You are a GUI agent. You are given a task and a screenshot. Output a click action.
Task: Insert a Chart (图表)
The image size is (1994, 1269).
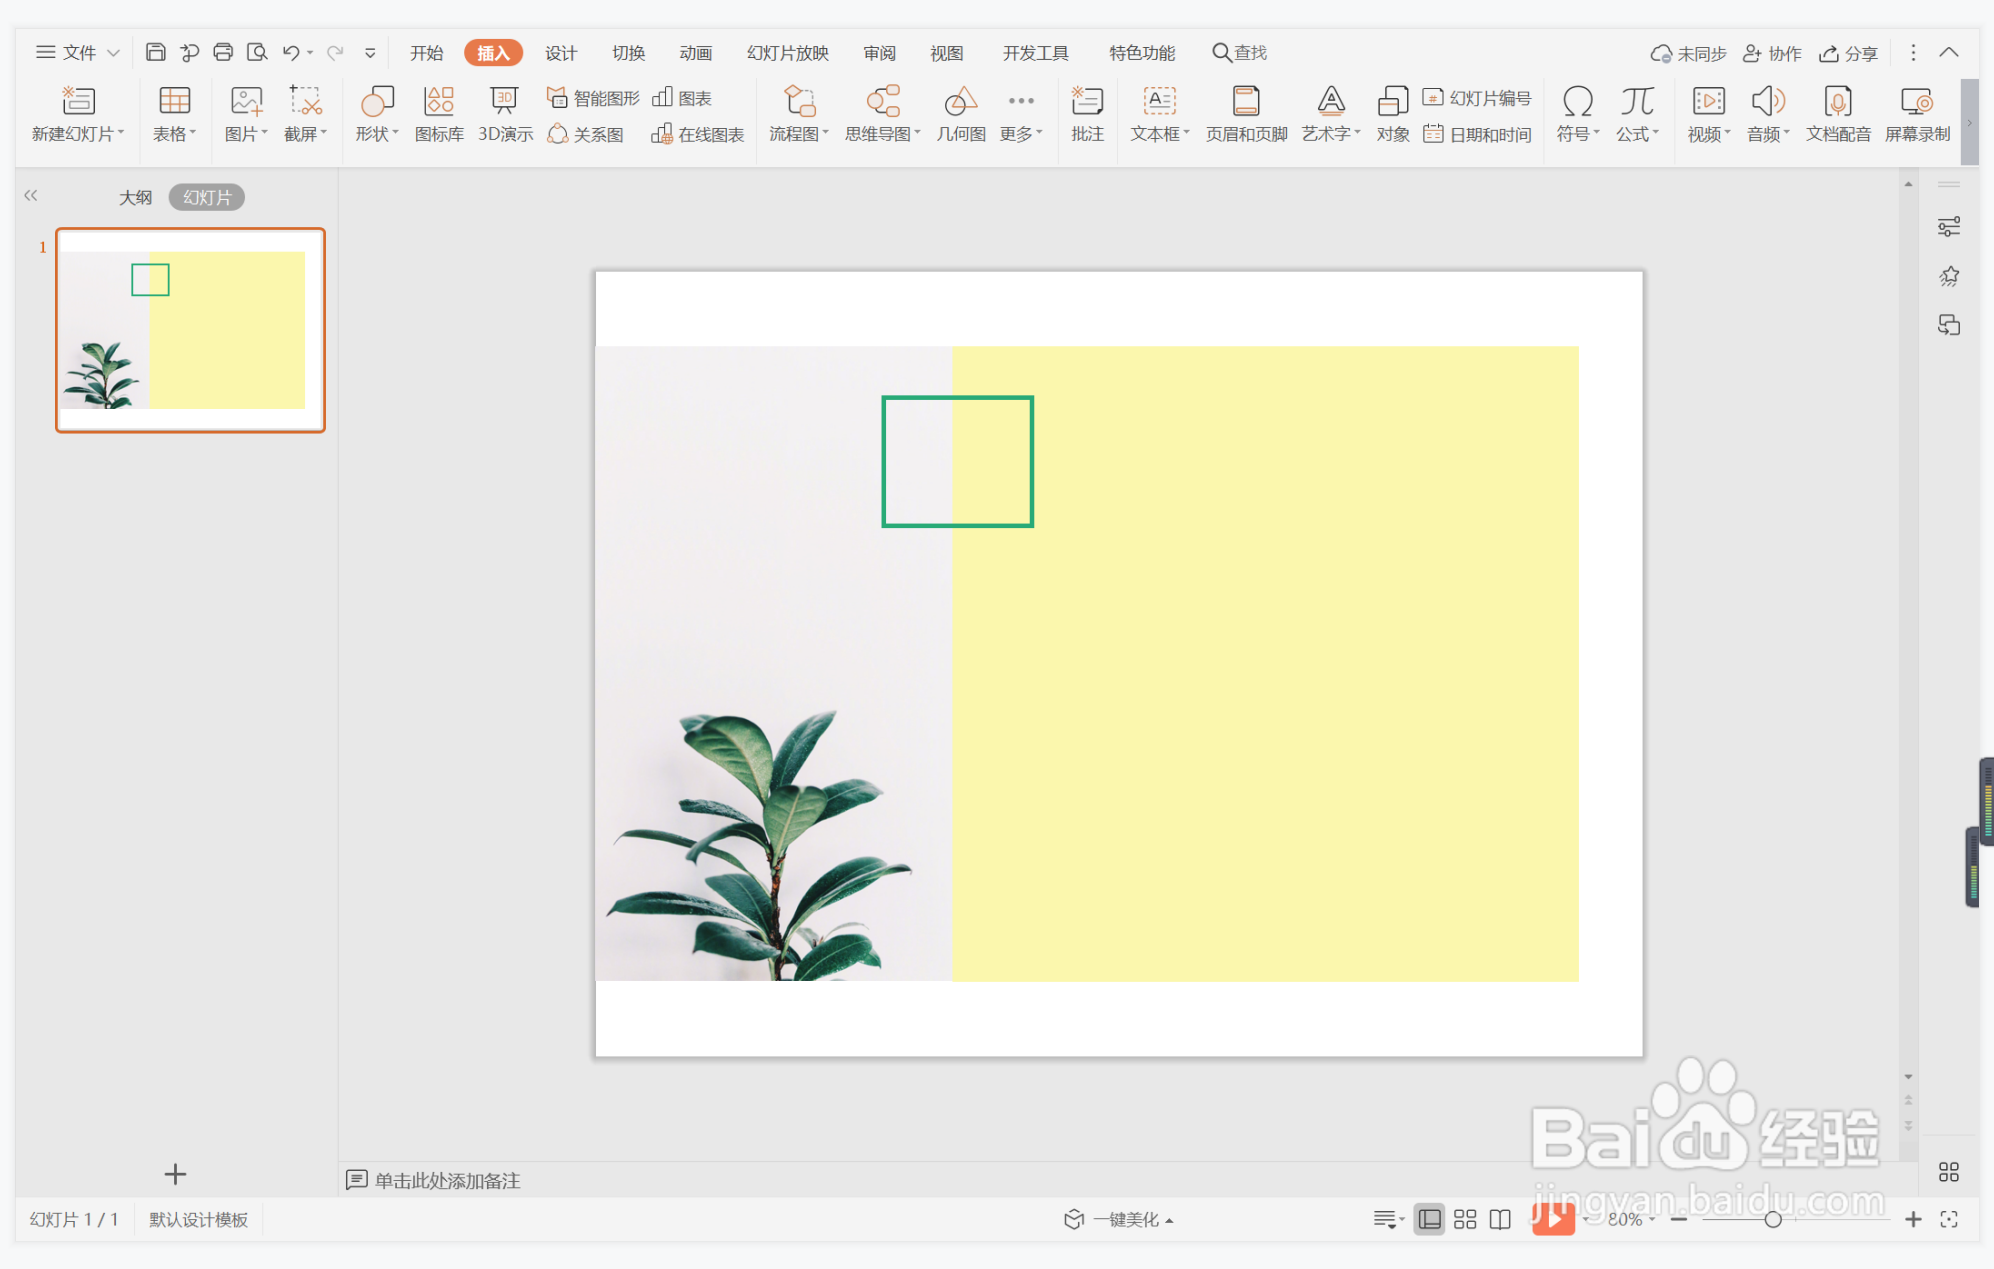(682, 98)
